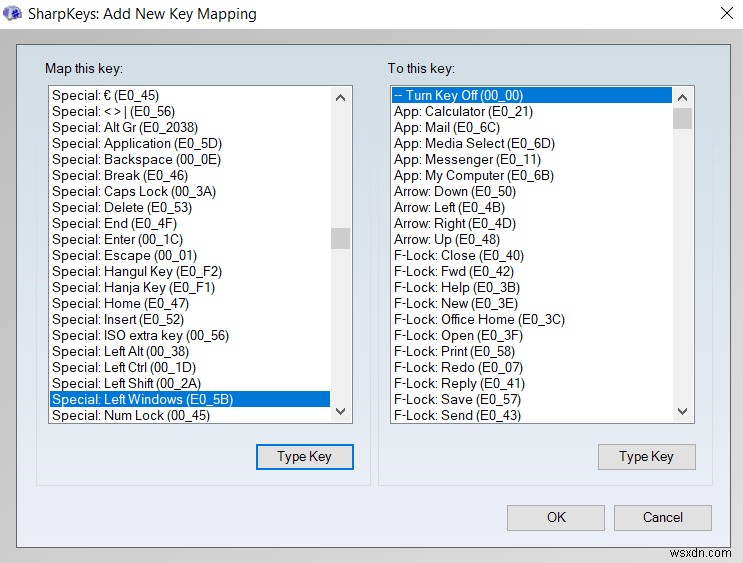
Task: Select Special: Hanja Key (E0_F1)
Action: tap(190, 288)
